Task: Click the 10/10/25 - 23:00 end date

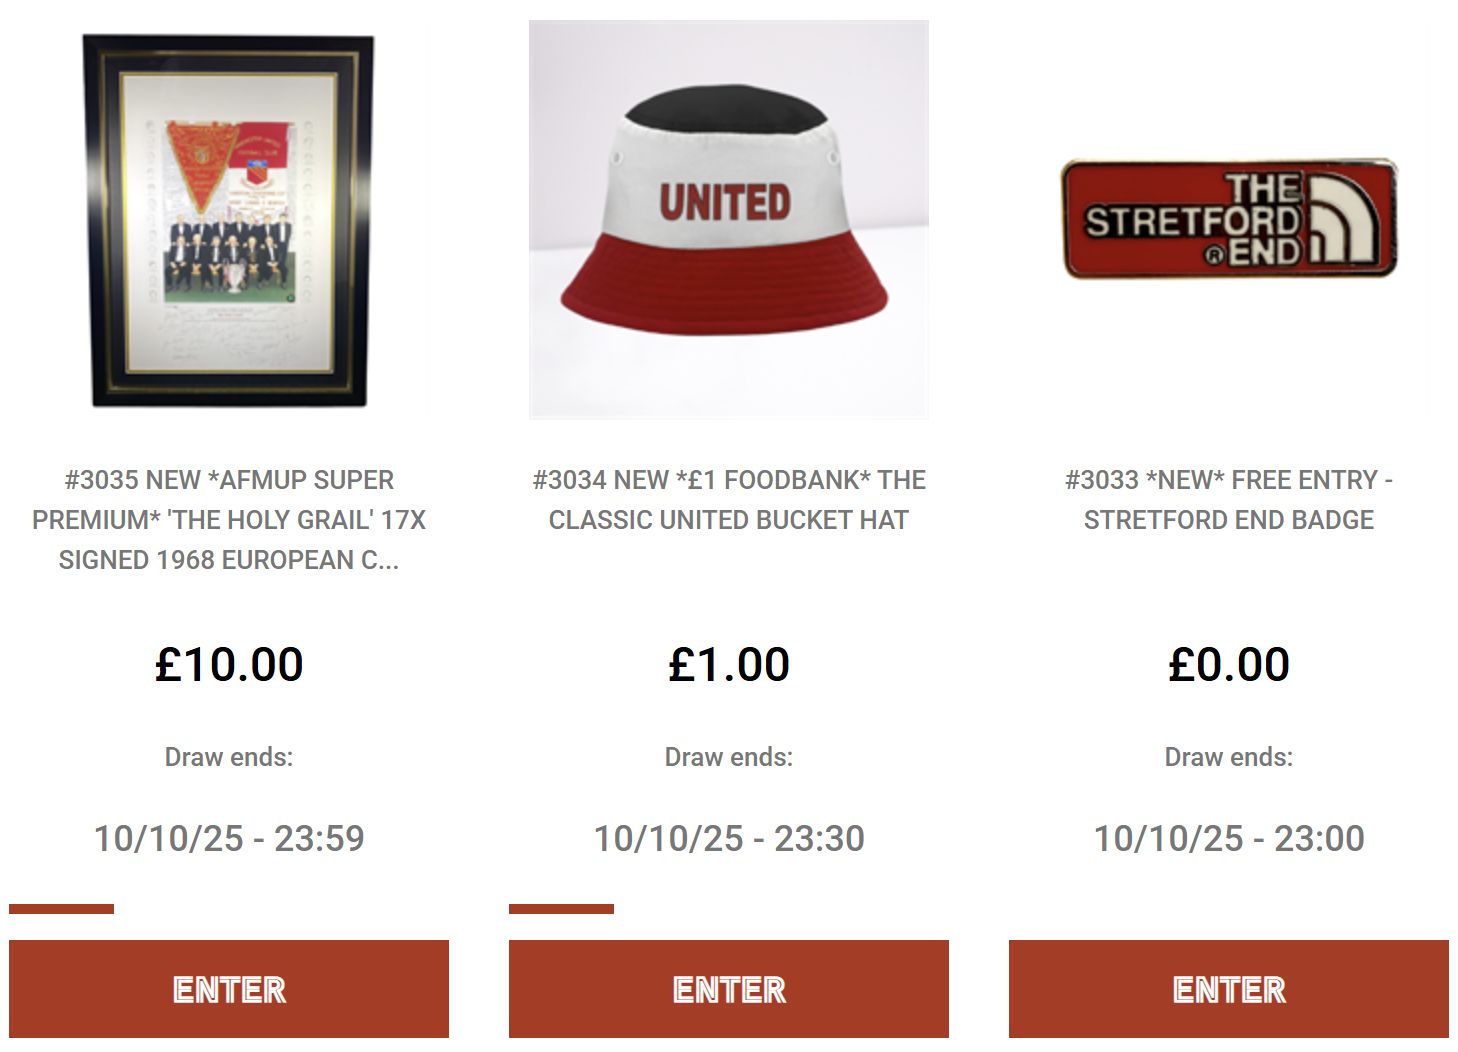Action: click(x=1229, y=838)
